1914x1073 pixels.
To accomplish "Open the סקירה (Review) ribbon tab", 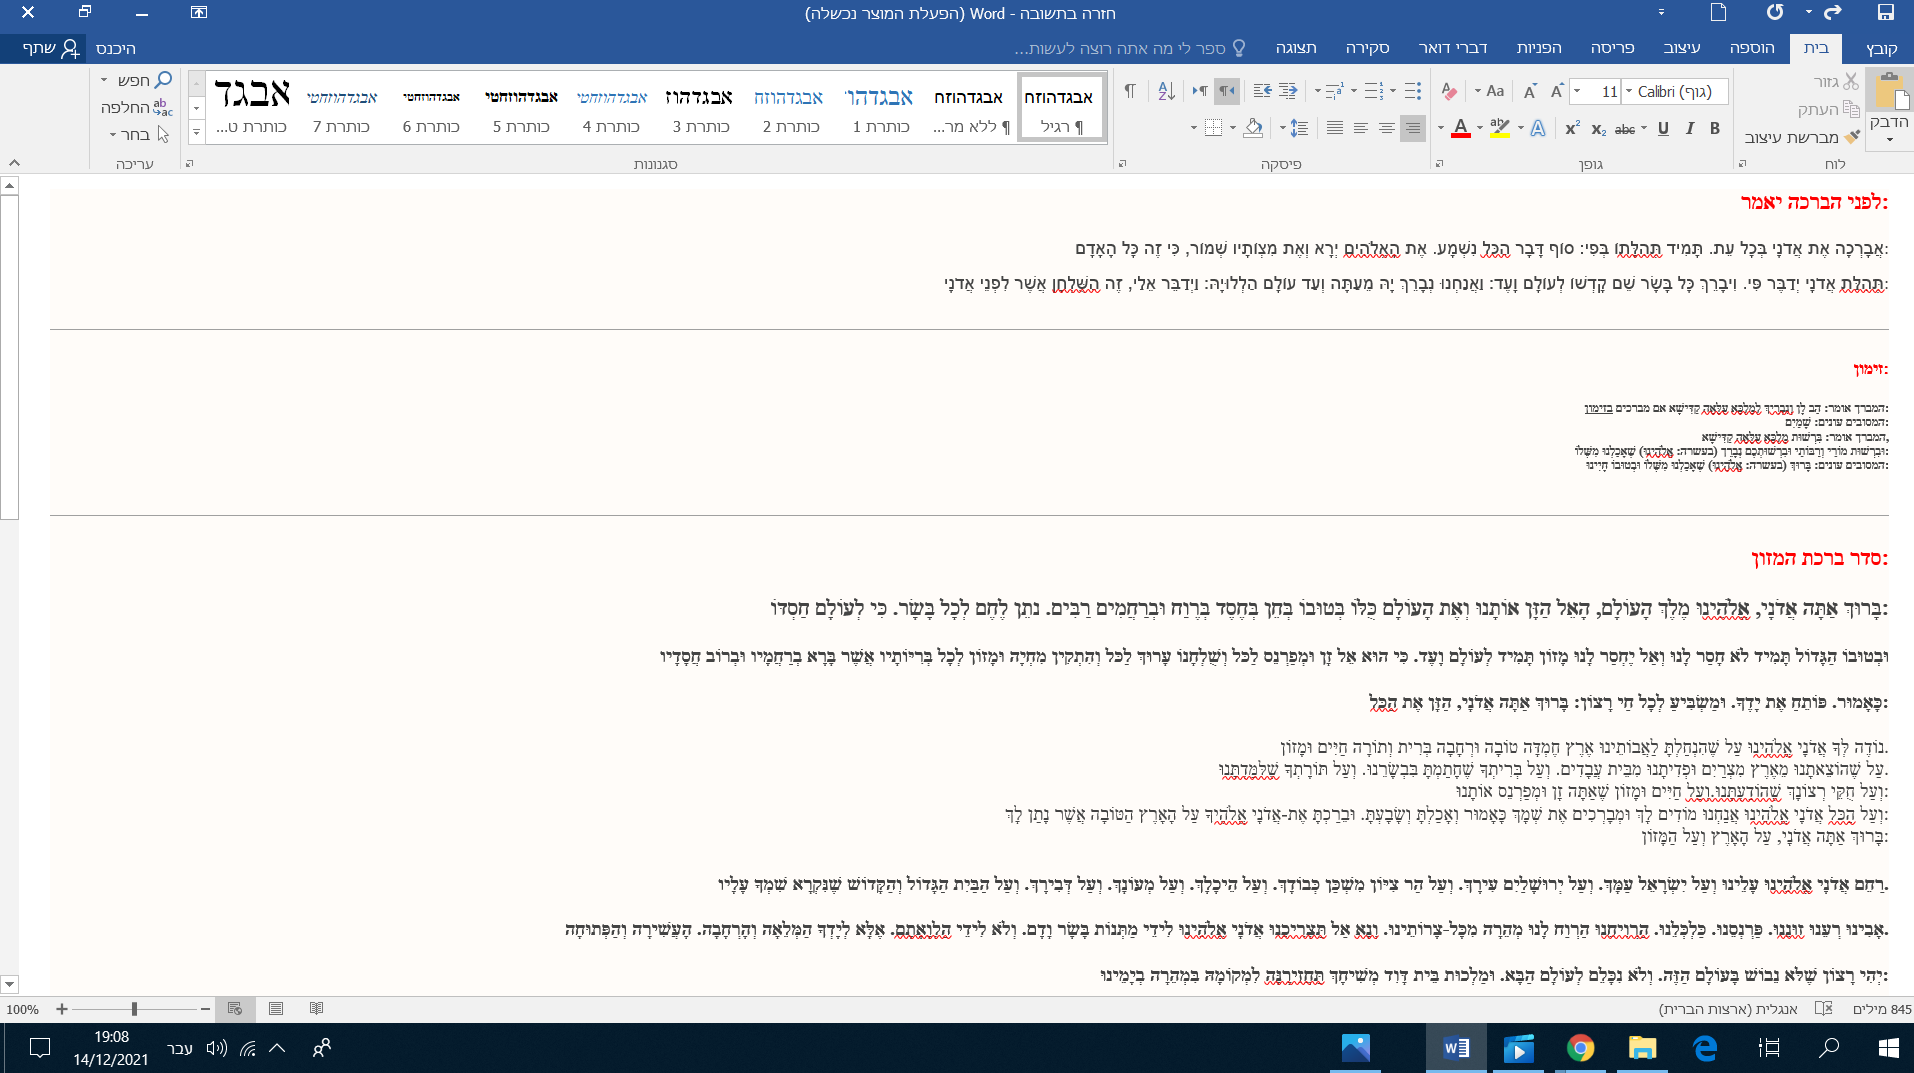I will coord(1367,48).
